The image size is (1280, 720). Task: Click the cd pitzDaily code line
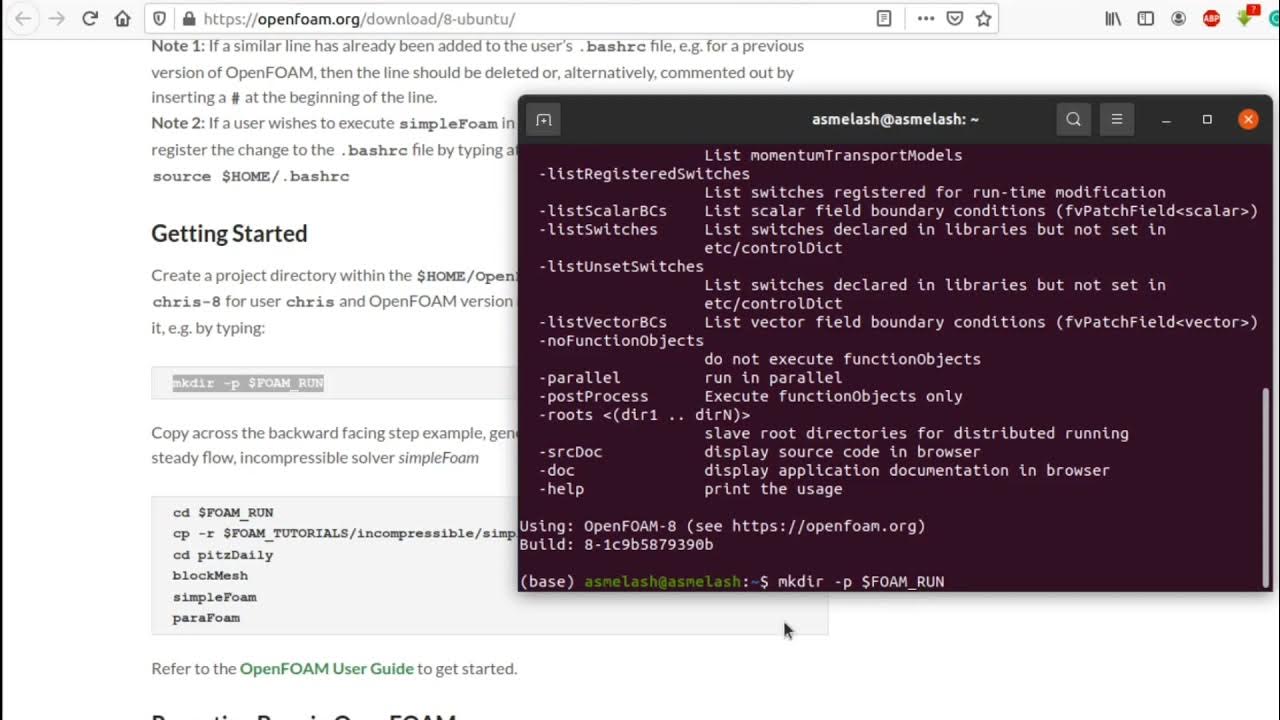pos(223,555)
